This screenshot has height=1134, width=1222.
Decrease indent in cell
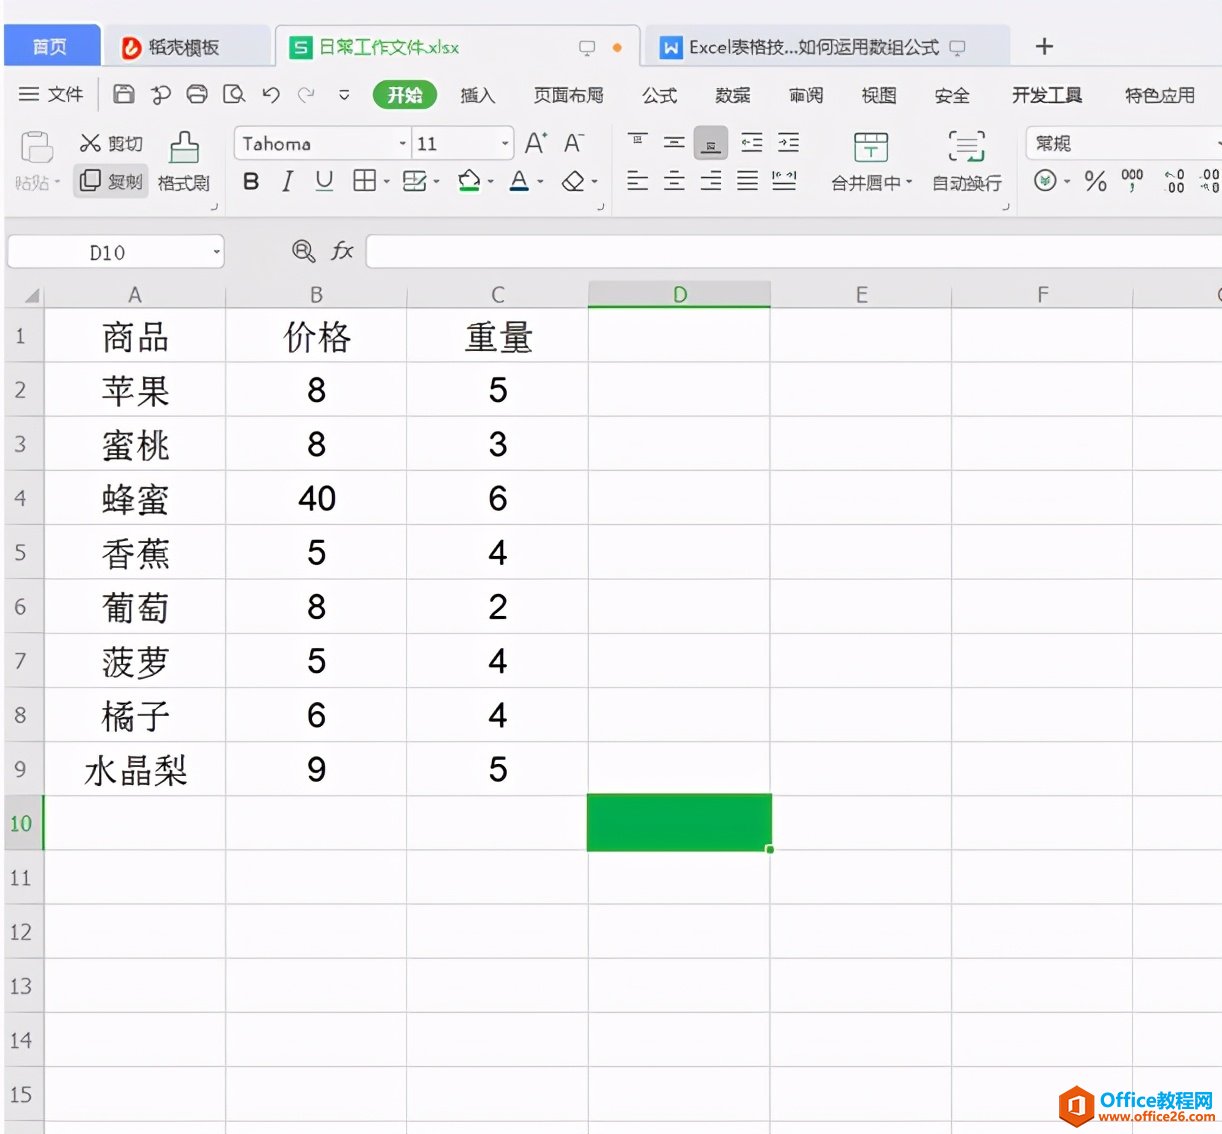click(752, 143)
